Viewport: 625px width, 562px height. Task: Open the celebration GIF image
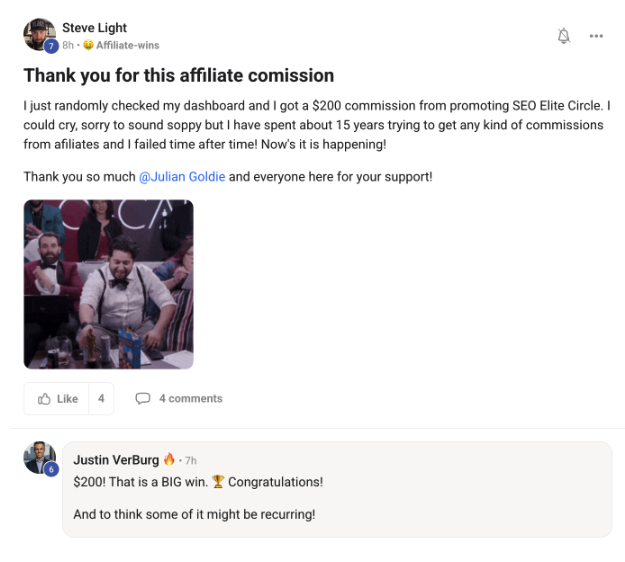tap(108, 284)
